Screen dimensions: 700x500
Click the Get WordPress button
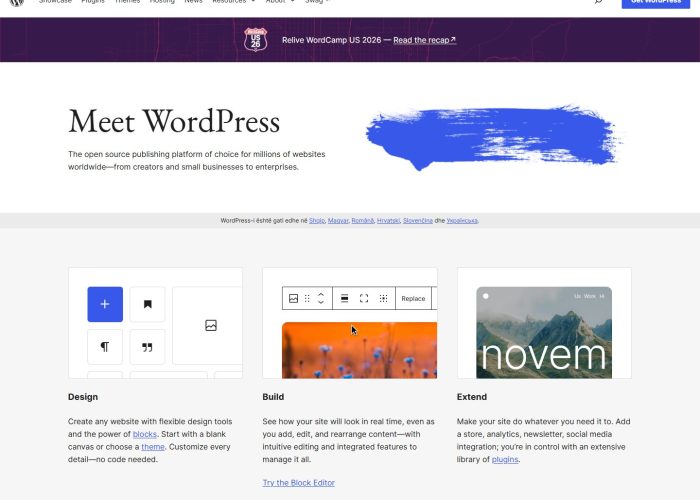click(656, 2)
